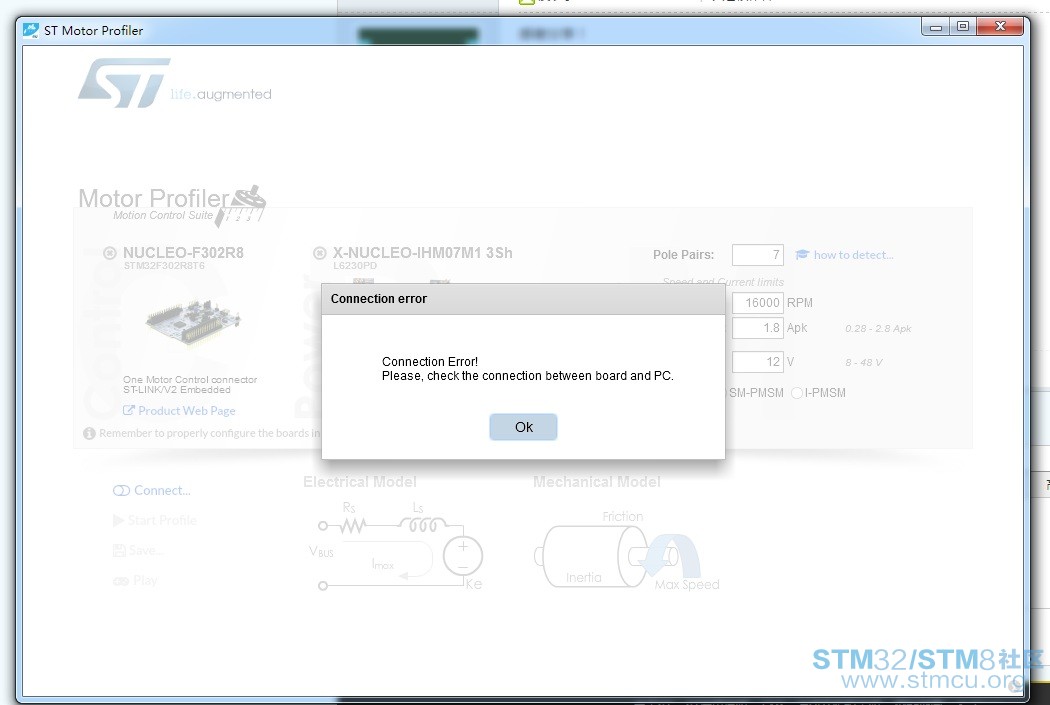Select the I-PMSM radio button
Screen dimensions: 1050x705
tap(797, 393)
